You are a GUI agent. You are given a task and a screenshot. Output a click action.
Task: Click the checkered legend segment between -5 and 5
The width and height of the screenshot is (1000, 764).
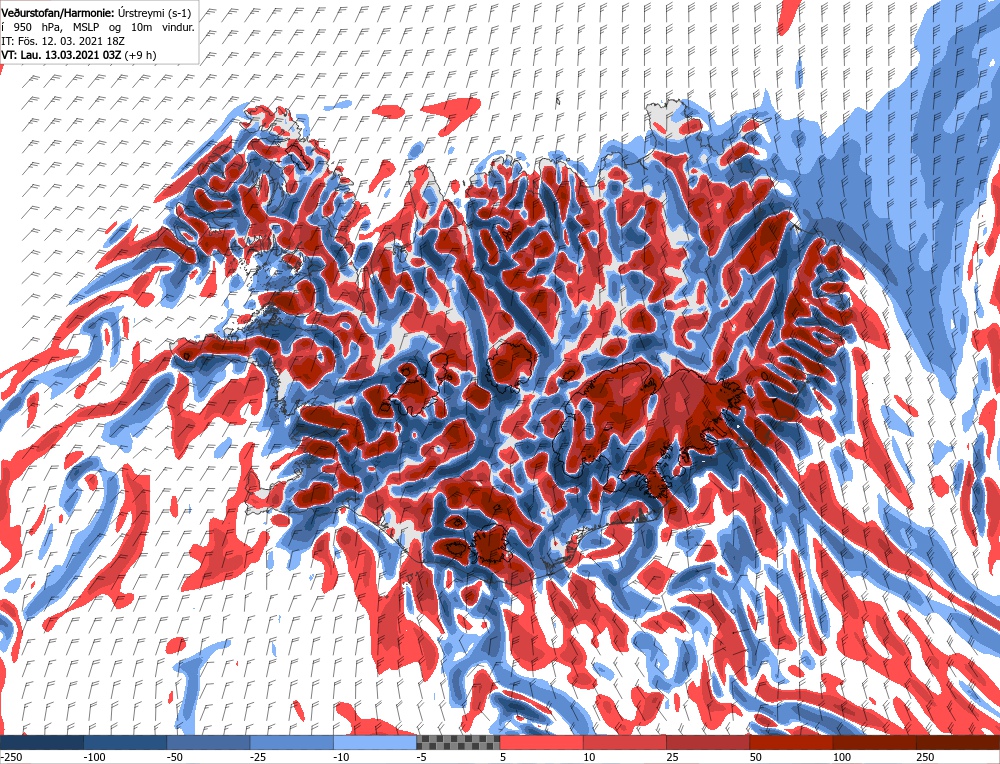coord(458,742)
